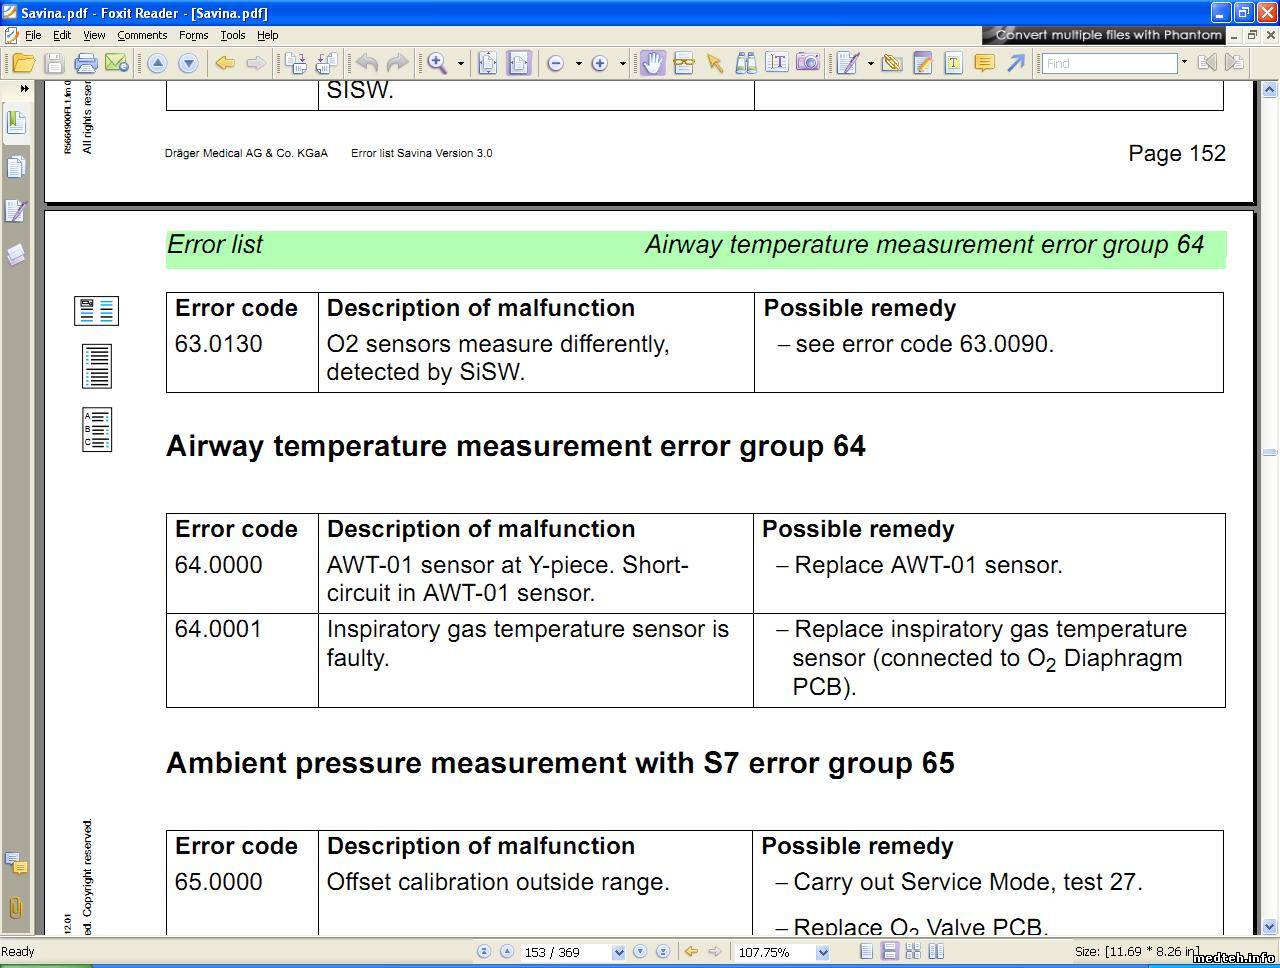Click Convert multiple files with Phantom banner

1107,34
